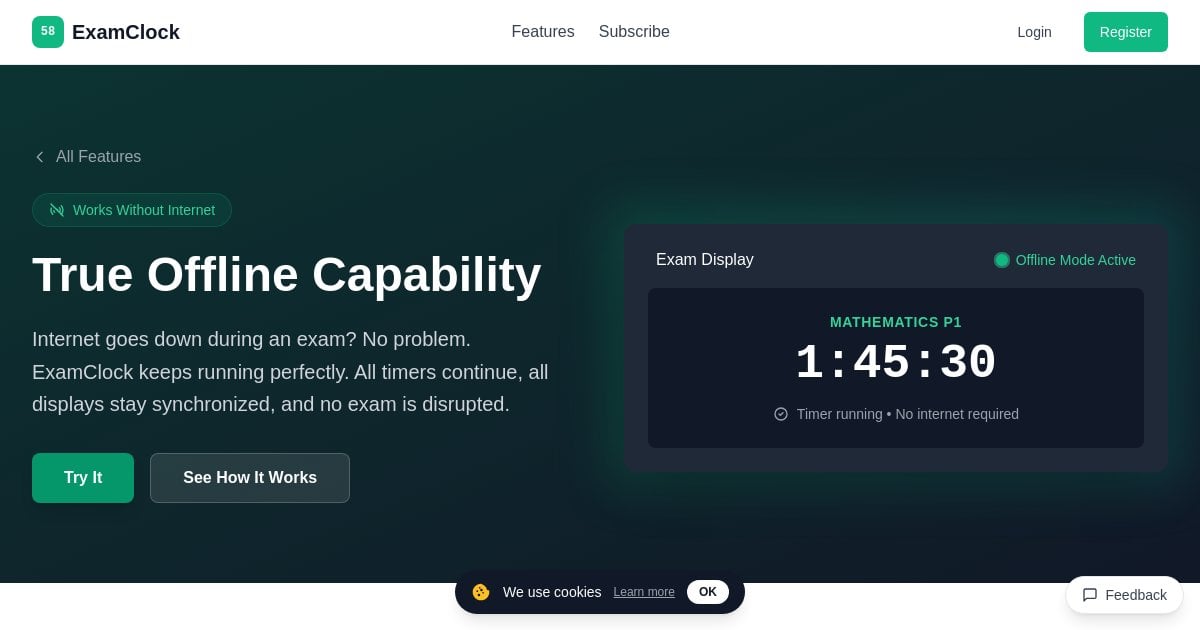
Task: Open the Subscribe menu item
Action: tap(634, 32)
